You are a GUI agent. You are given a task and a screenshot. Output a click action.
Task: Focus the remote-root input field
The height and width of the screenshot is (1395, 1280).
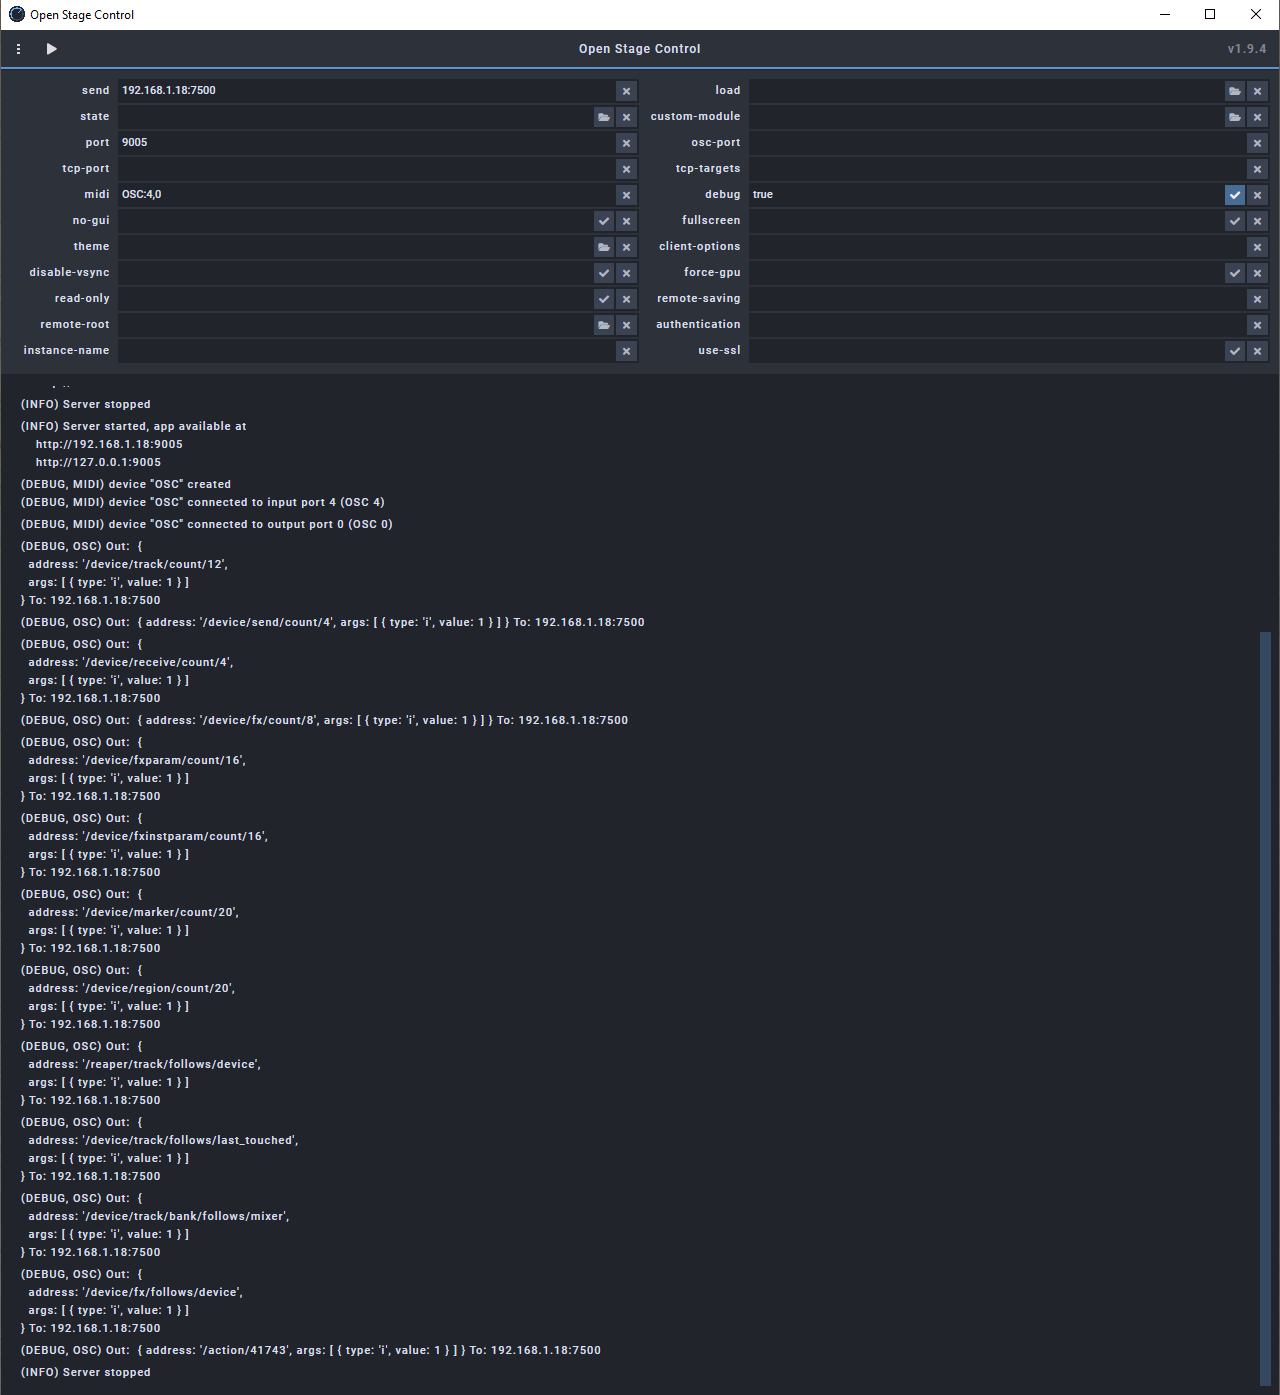tap(355, 325)
